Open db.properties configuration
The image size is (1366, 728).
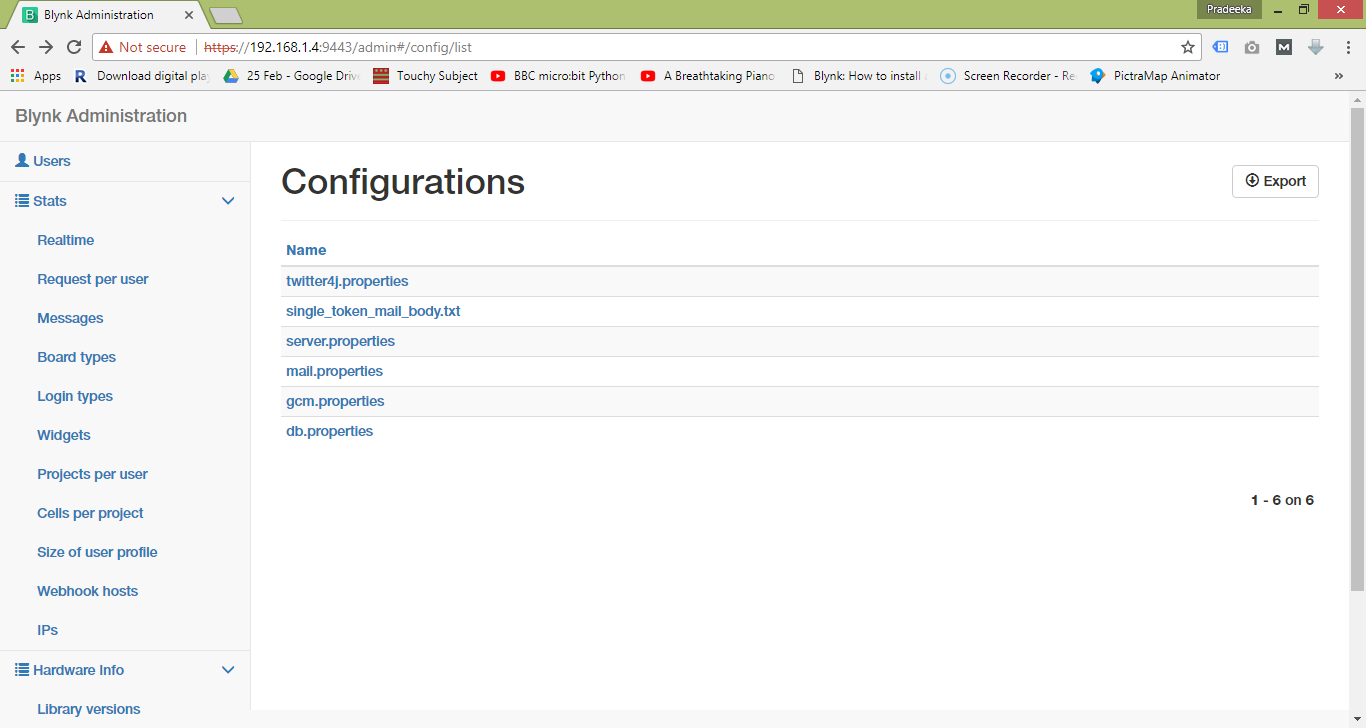pos(329,431)
